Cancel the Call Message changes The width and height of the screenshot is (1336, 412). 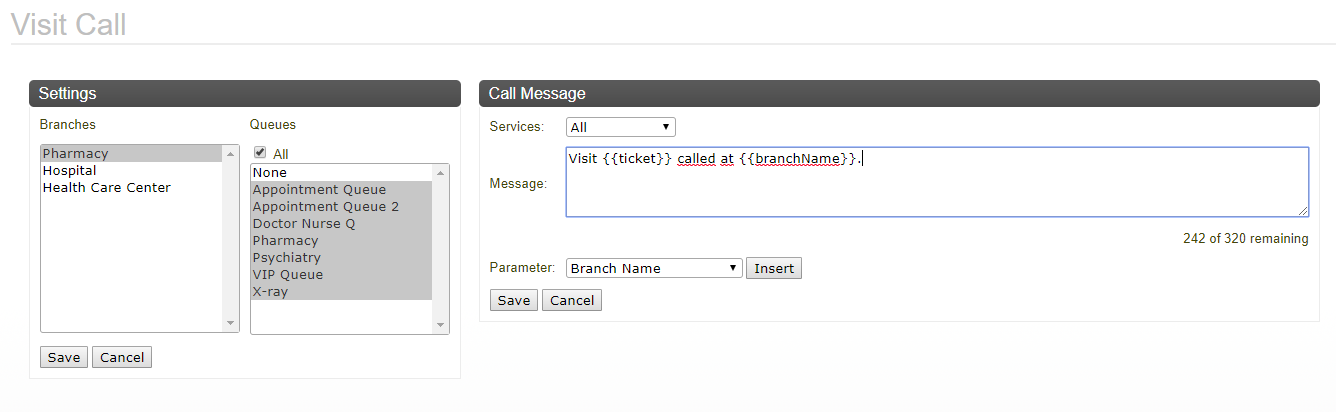click(x=572, y=300)
